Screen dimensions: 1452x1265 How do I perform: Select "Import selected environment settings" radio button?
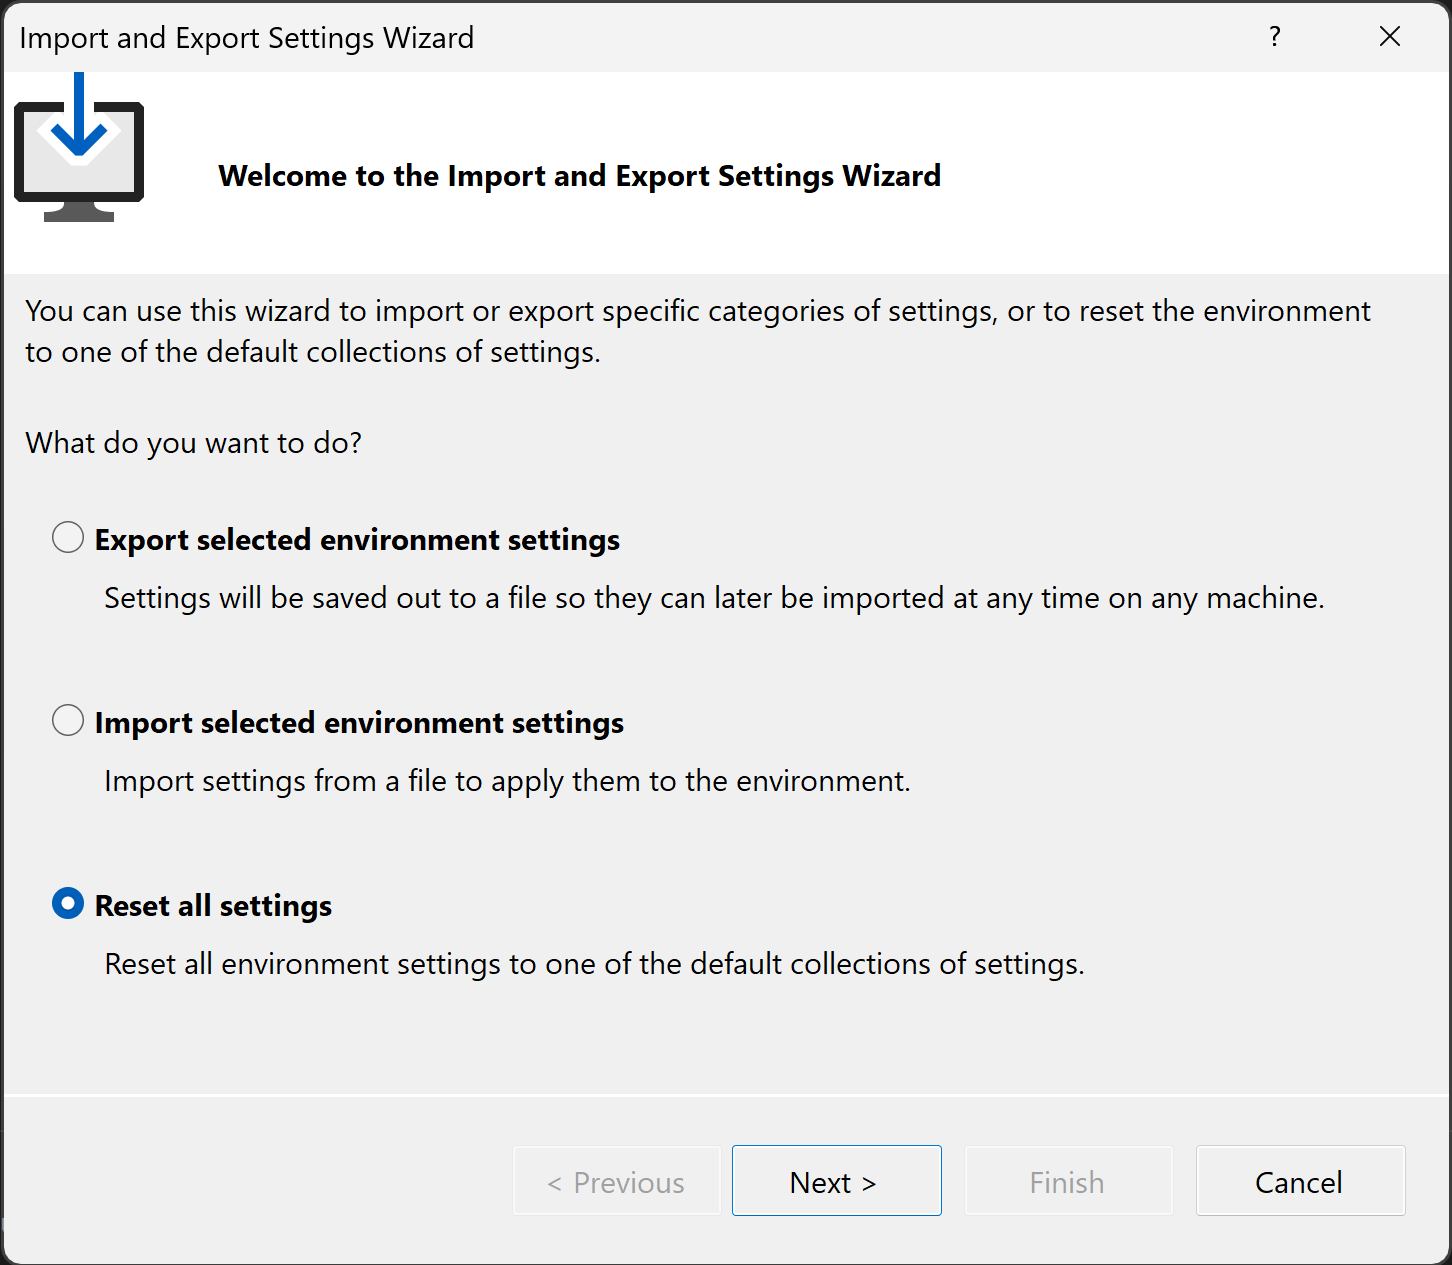pos(67,720)
